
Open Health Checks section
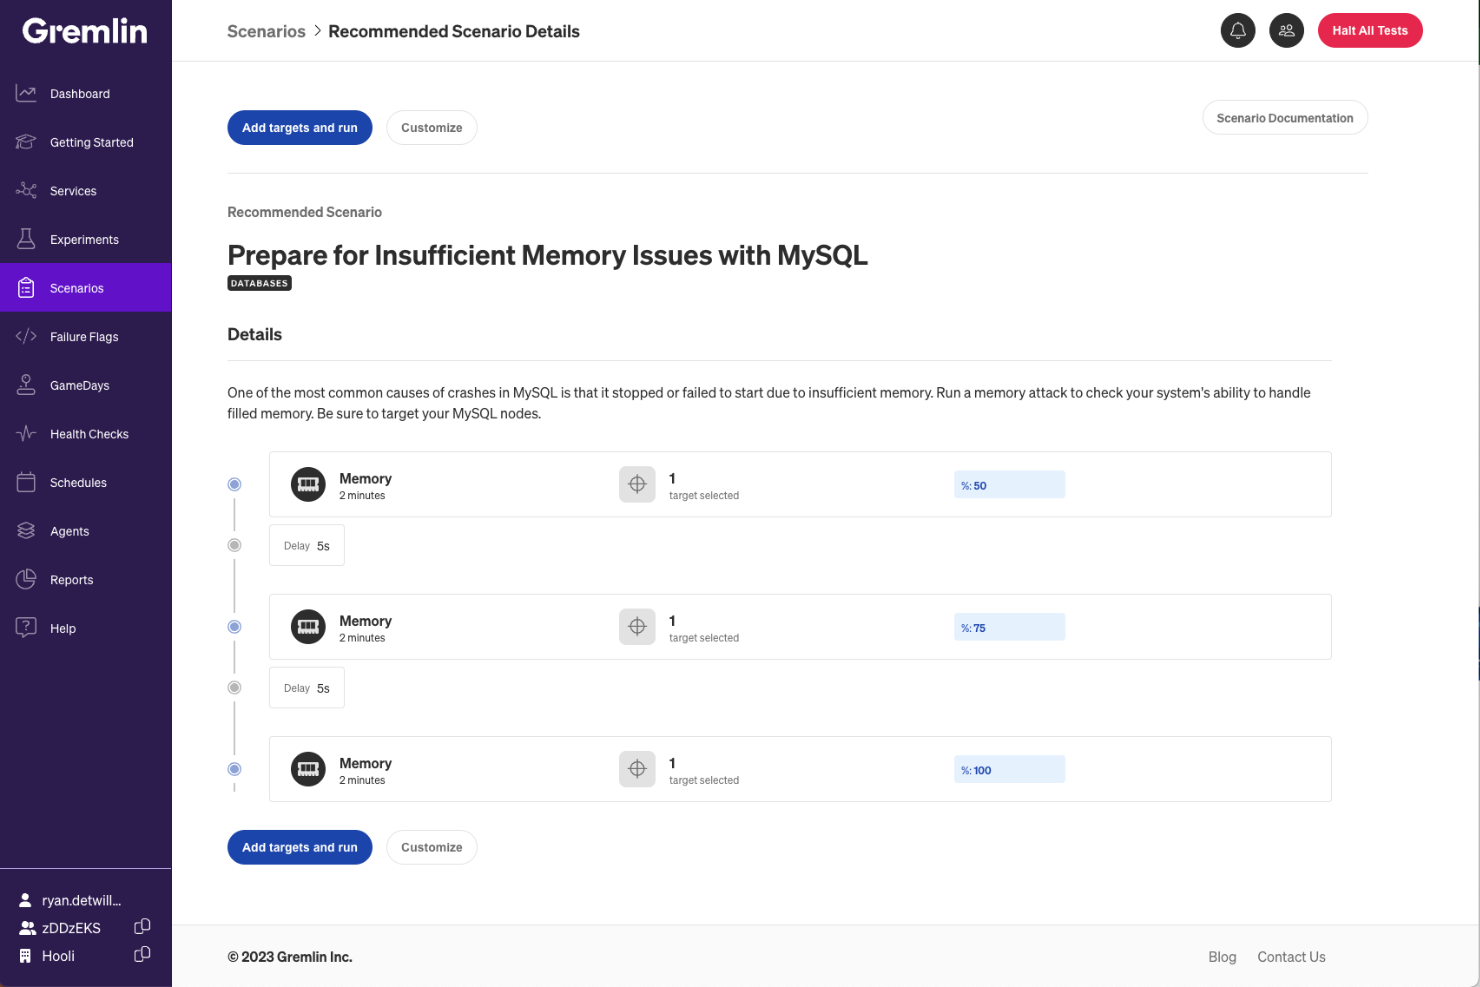[x=89, y=434]
